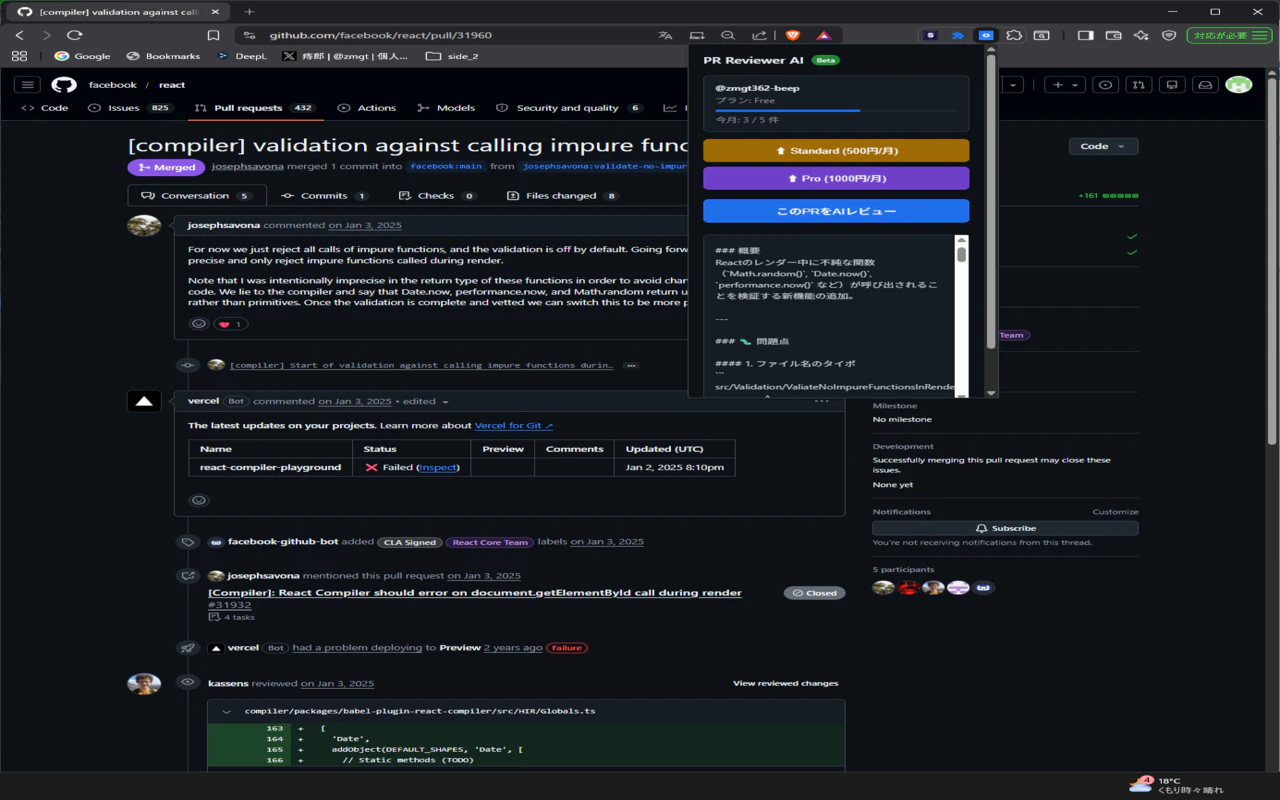
Task: Expand the commit message ellipsis button
Action: pos(631,365)
